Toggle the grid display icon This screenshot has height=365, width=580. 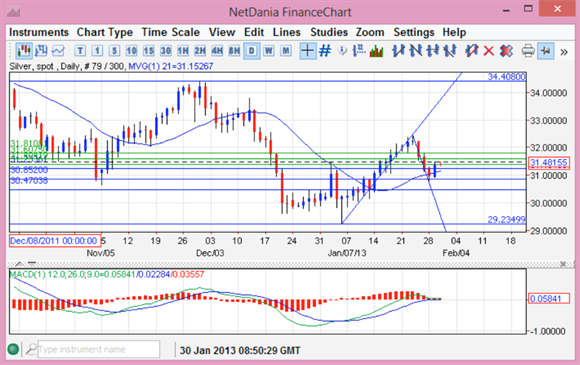click(325, 50)
